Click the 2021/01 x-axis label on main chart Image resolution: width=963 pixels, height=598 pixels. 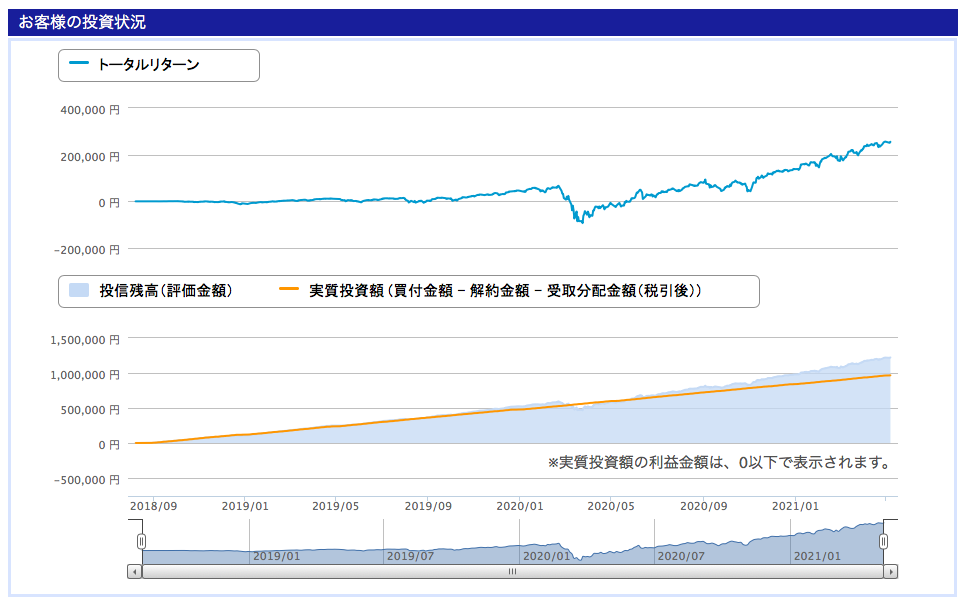tap(795, 506)
